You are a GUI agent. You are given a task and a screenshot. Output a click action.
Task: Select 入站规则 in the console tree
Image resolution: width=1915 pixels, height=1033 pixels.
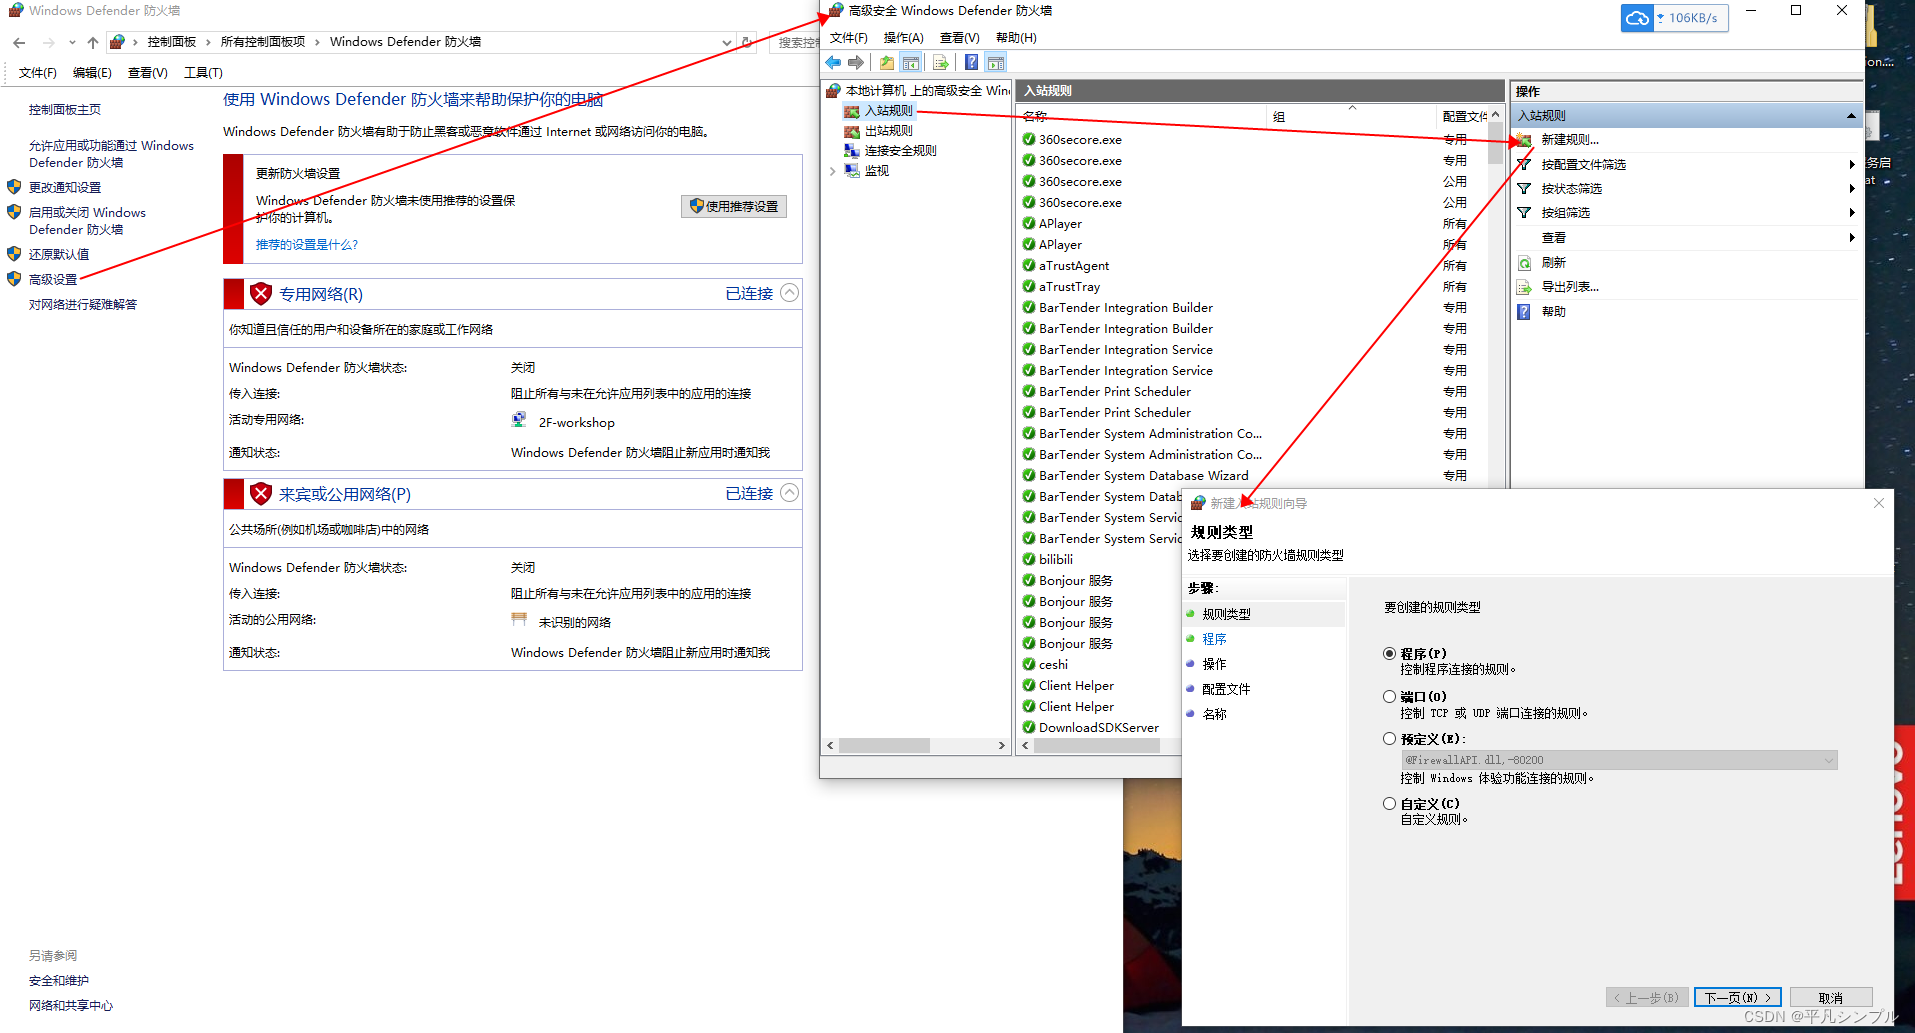click(889, 111)
